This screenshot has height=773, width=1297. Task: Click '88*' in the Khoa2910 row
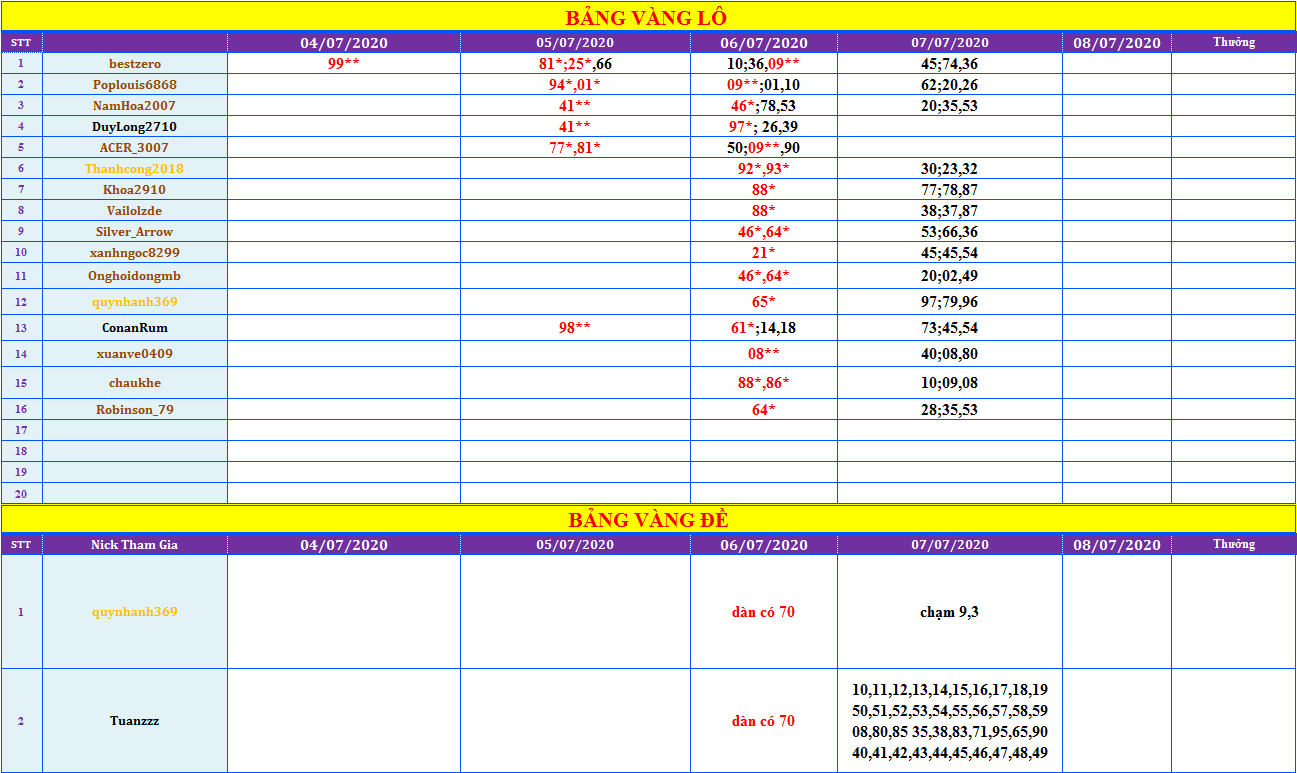pos(764,190)
